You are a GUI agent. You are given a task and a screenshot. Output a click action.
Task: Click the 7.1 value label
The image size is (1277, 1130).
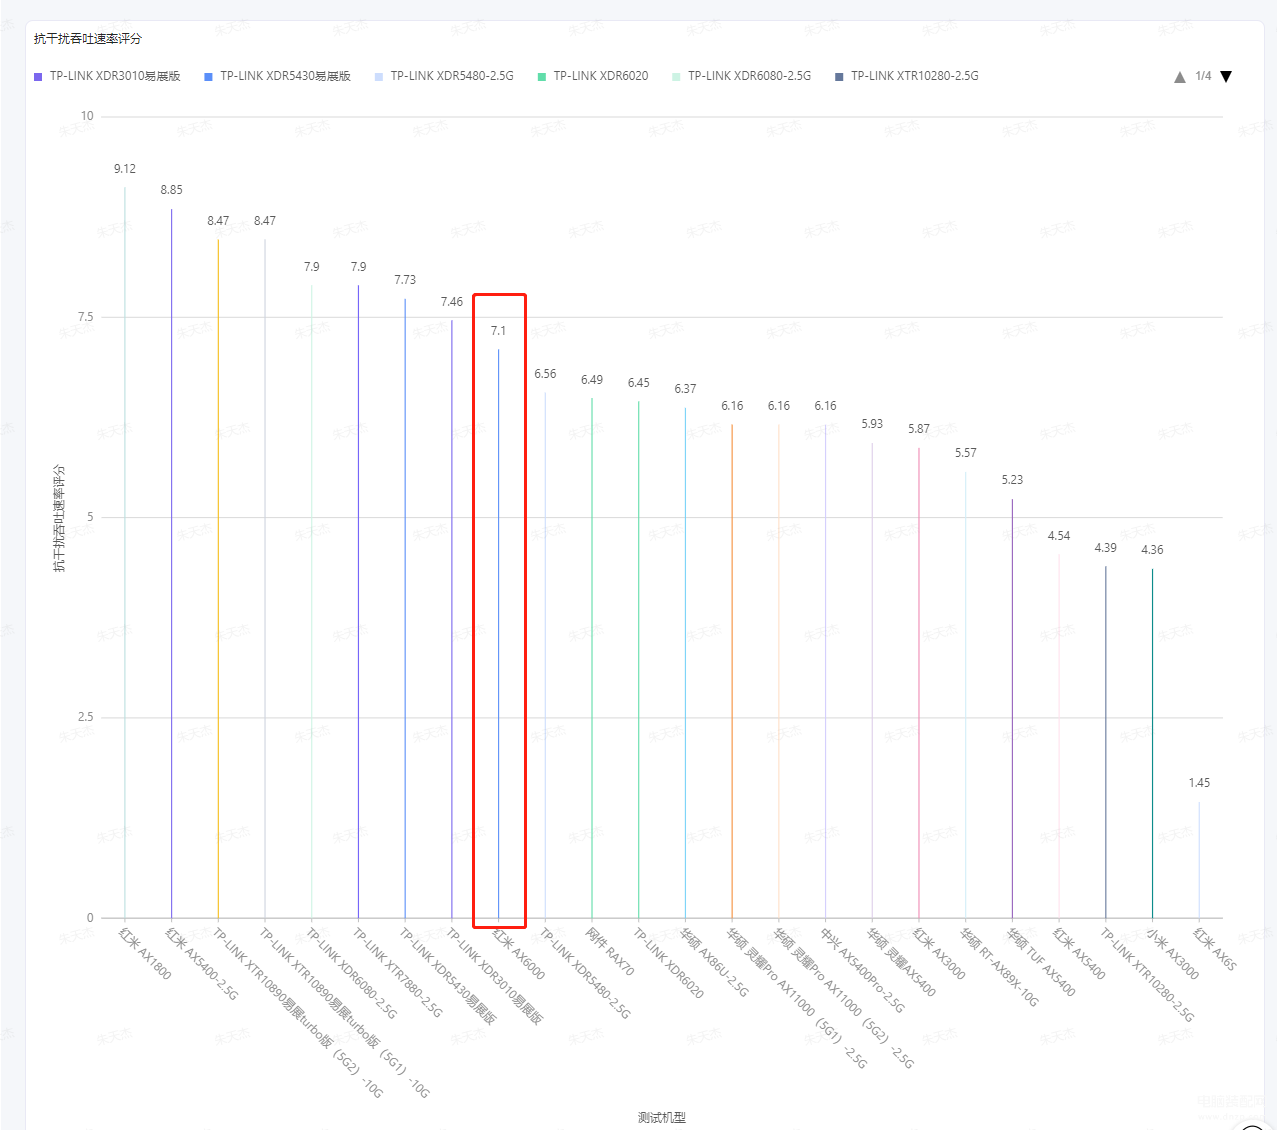tap(498, 331)
